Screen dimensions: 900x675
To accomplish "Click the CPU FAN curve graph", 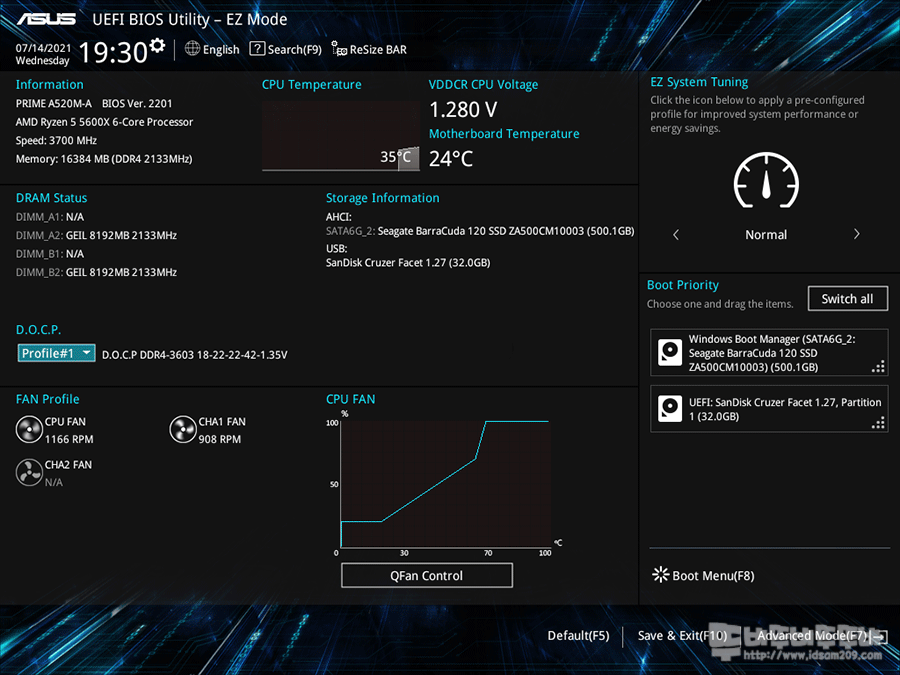I will pyautogui.click(x=445, y=484).
